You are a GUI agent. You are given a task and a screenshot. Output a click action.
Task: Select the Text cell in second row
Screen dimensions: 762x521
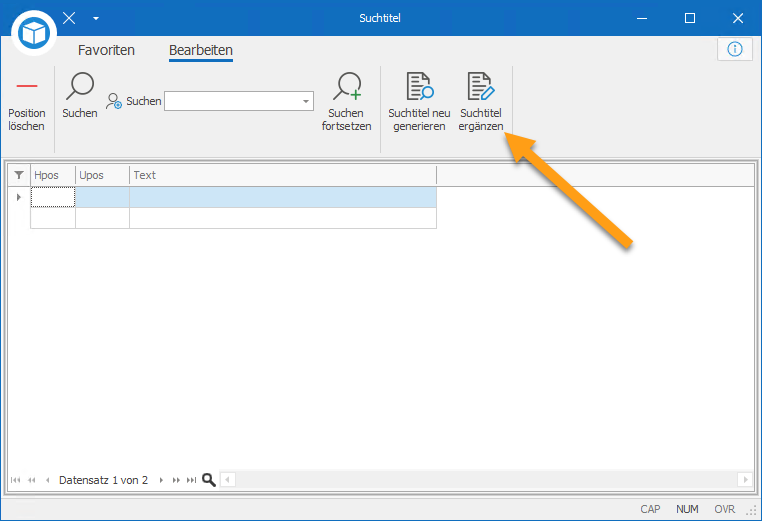pos(283,218)
